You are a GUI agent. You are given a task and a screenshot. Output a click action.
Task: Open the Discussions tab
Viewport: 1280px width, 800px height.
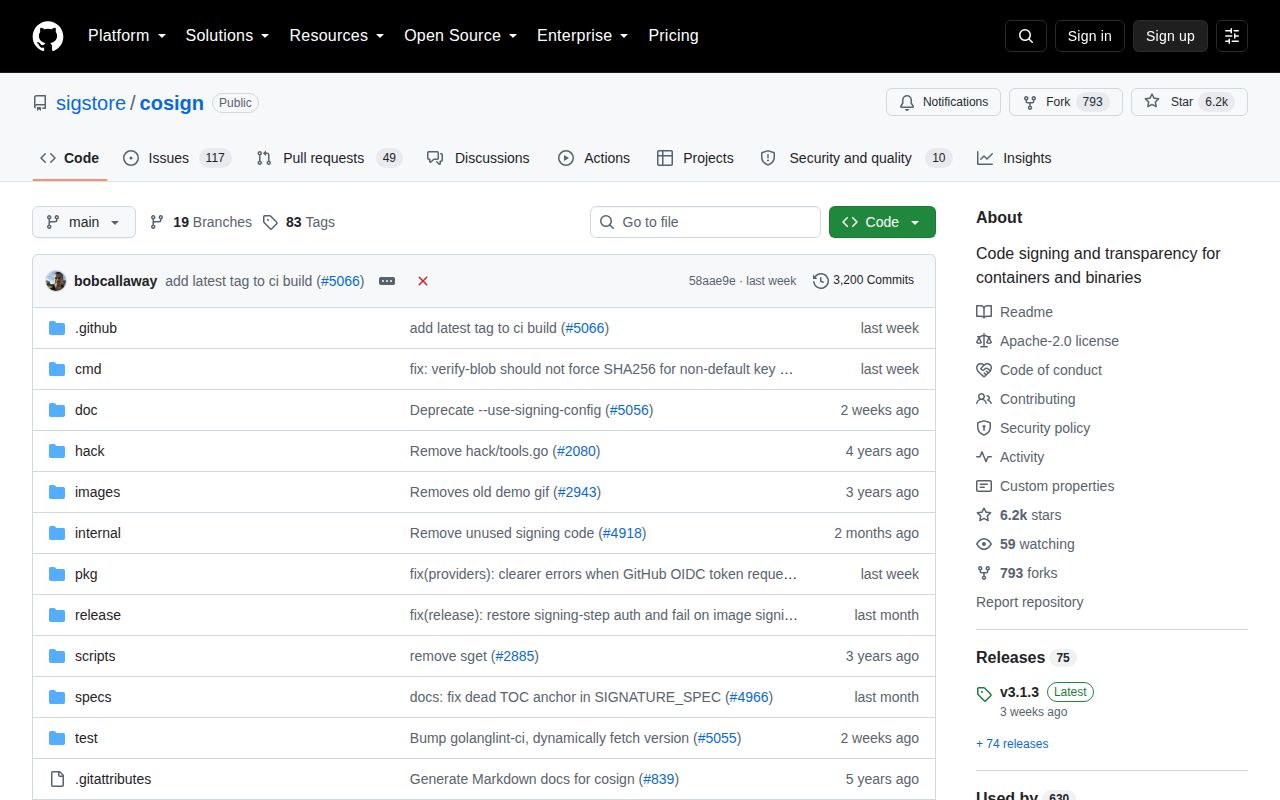pyautogui.click(x=478, y=158)
